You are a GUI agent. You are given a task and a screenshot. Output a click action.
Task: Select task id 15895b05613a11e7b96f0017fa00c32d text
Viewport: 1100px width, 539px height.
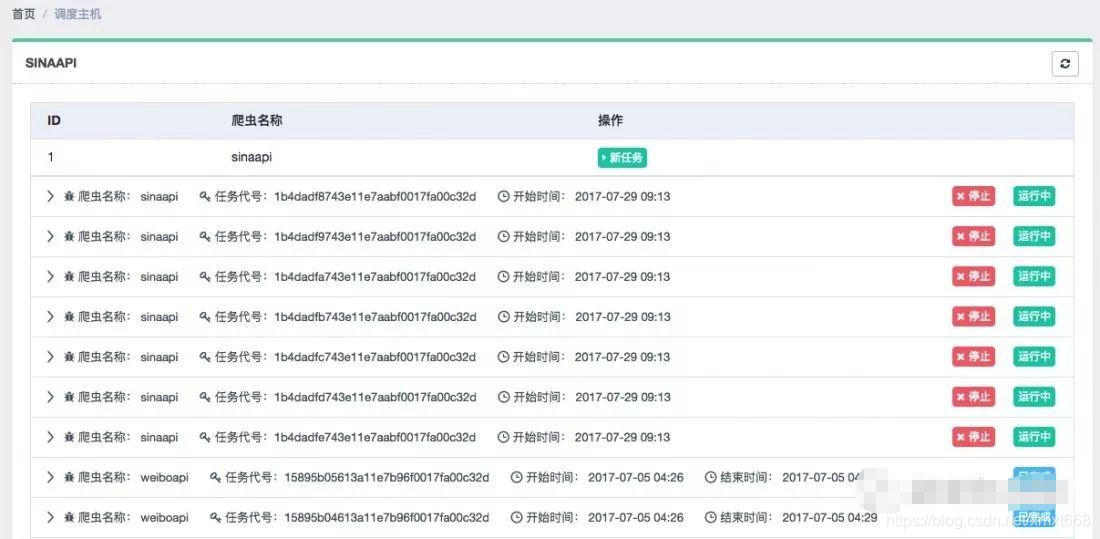(x=387, y=478)
